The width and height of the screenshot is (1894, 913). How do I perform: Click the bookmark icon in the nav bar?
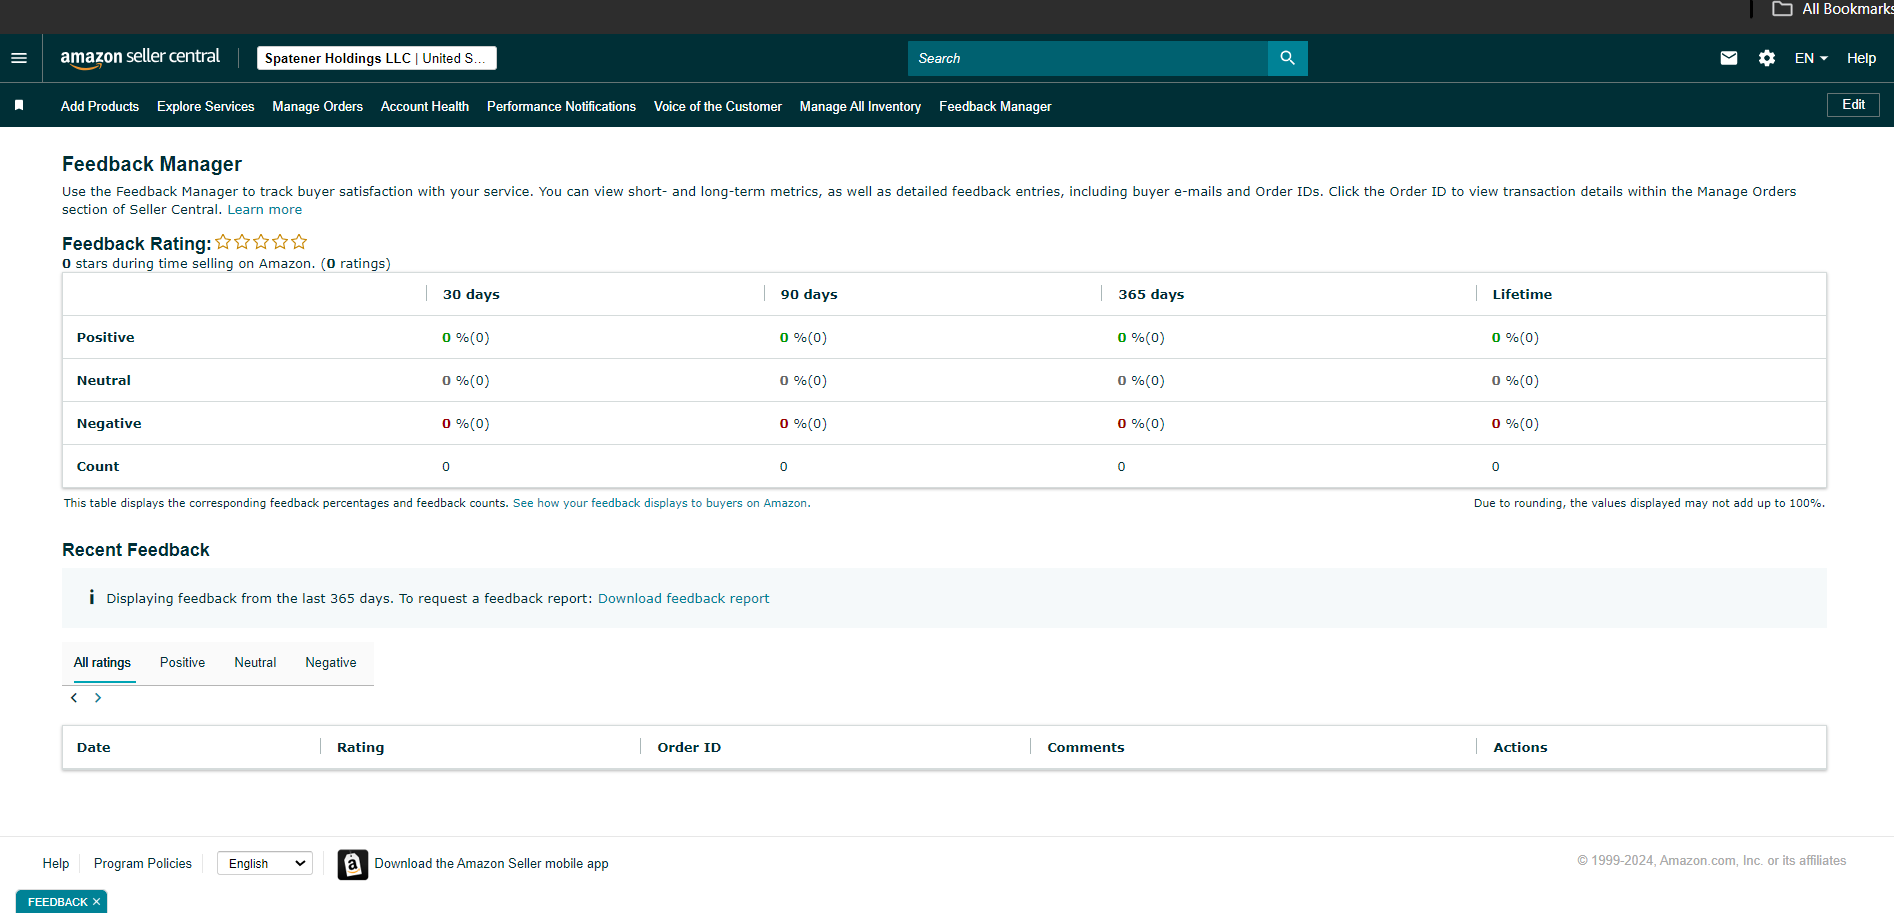19,105
